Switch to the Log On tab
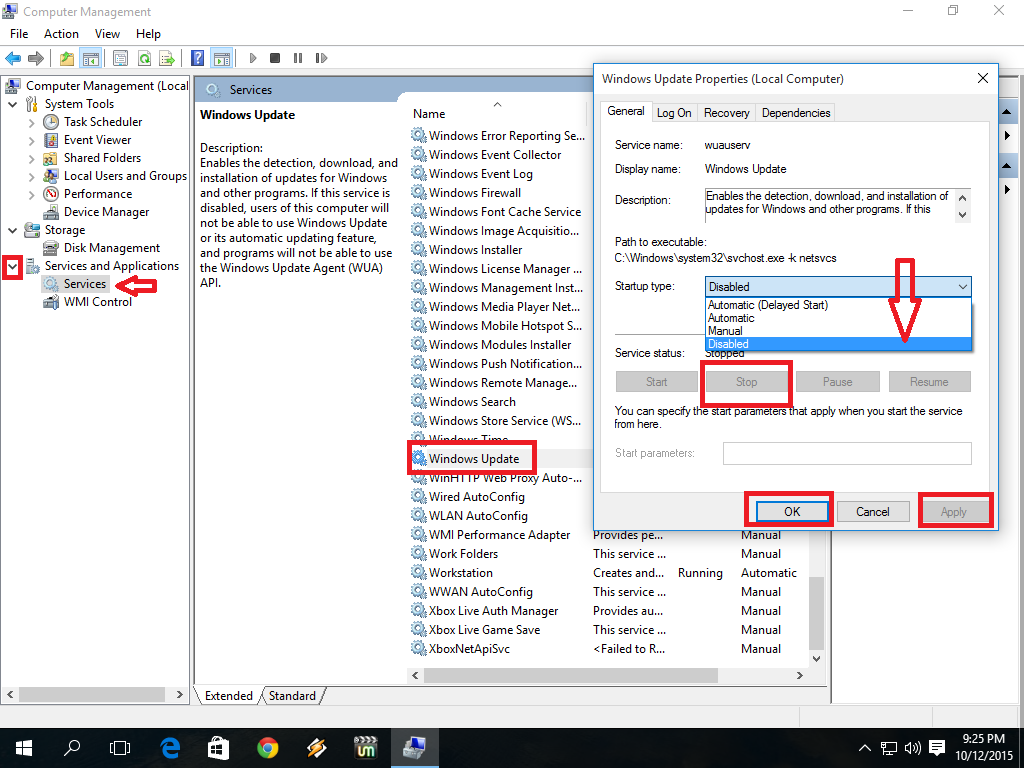Viewport: 1024px width, 768px height. coord(674,112)
